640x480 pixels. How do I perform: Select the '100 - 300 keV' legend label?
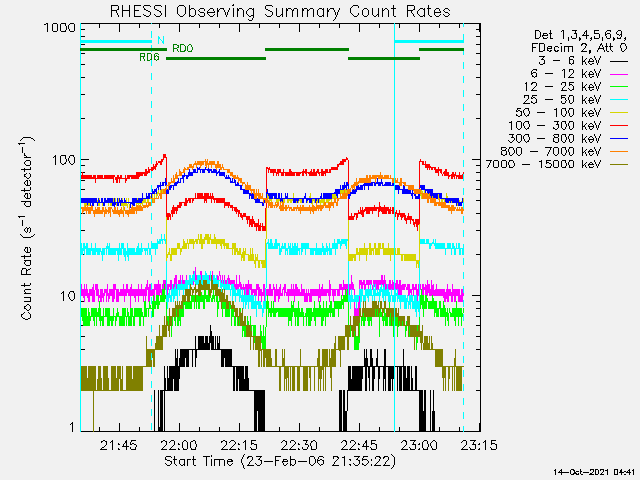point(555,126)
